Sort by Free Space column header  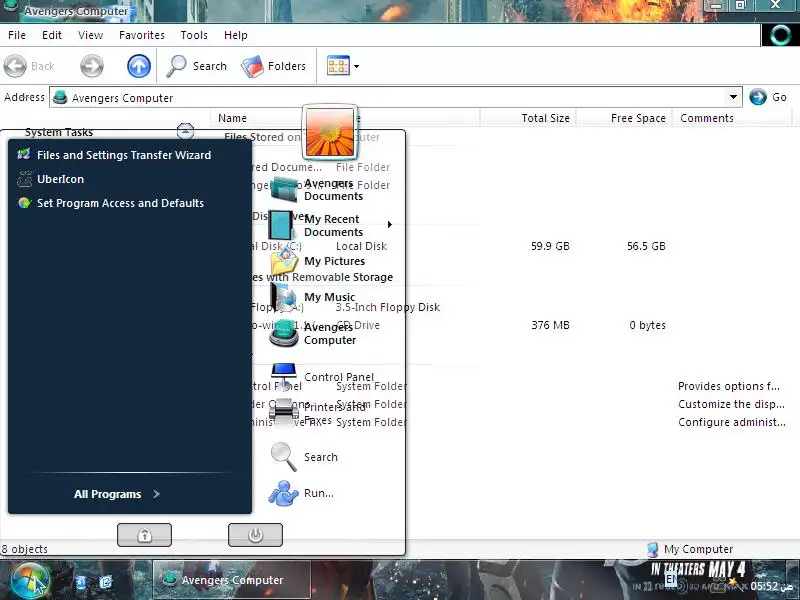pyautogui.click(x=638, y=118)
